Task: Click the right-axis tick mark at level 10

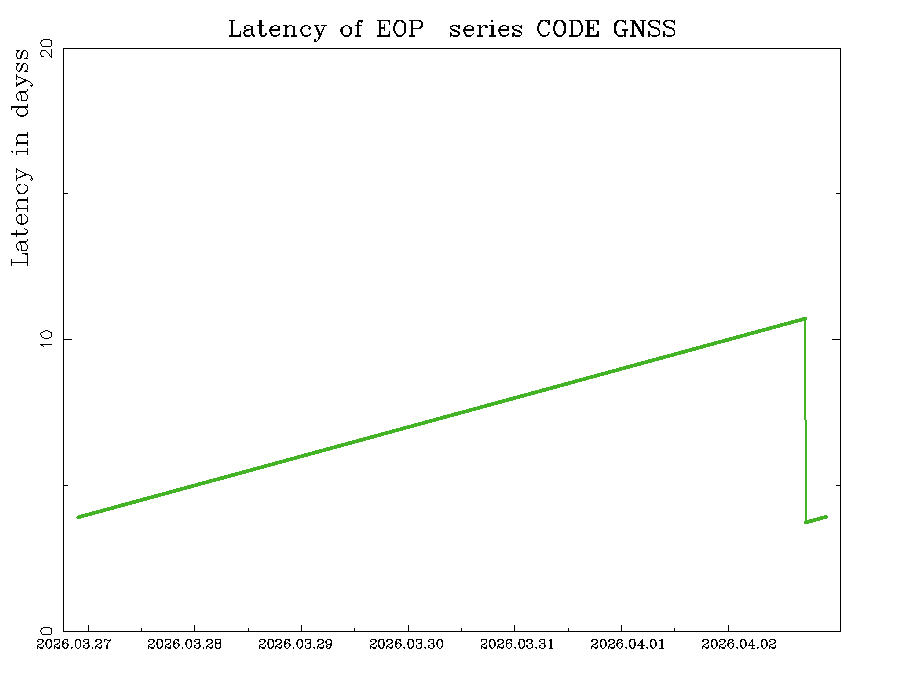Action: (x=836, y=339)
